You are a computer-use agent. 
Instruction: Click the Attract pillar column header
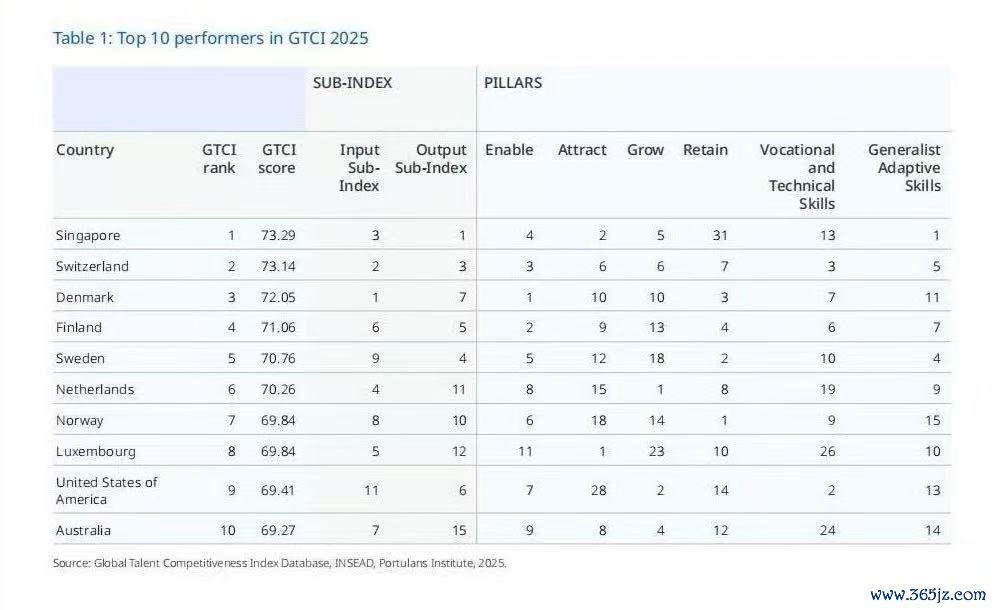tap(582, 150)
